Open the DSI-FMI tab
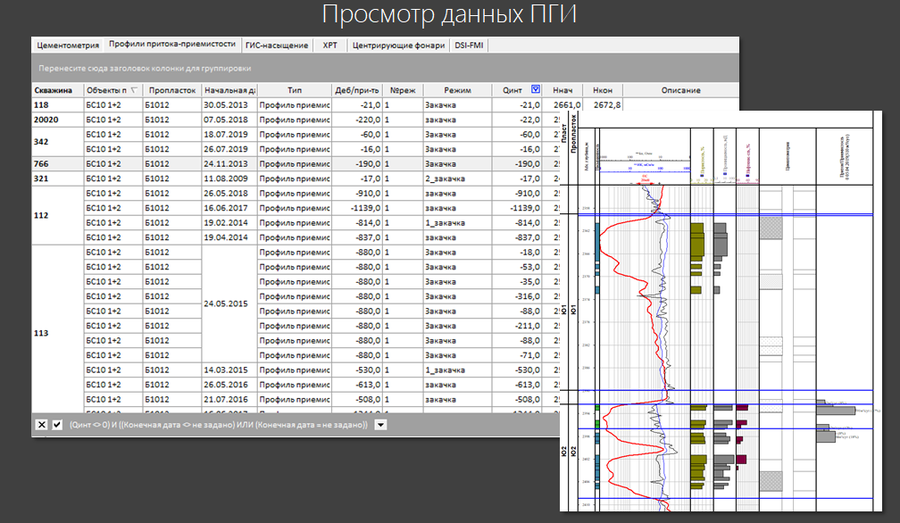 tap(469, 45)
